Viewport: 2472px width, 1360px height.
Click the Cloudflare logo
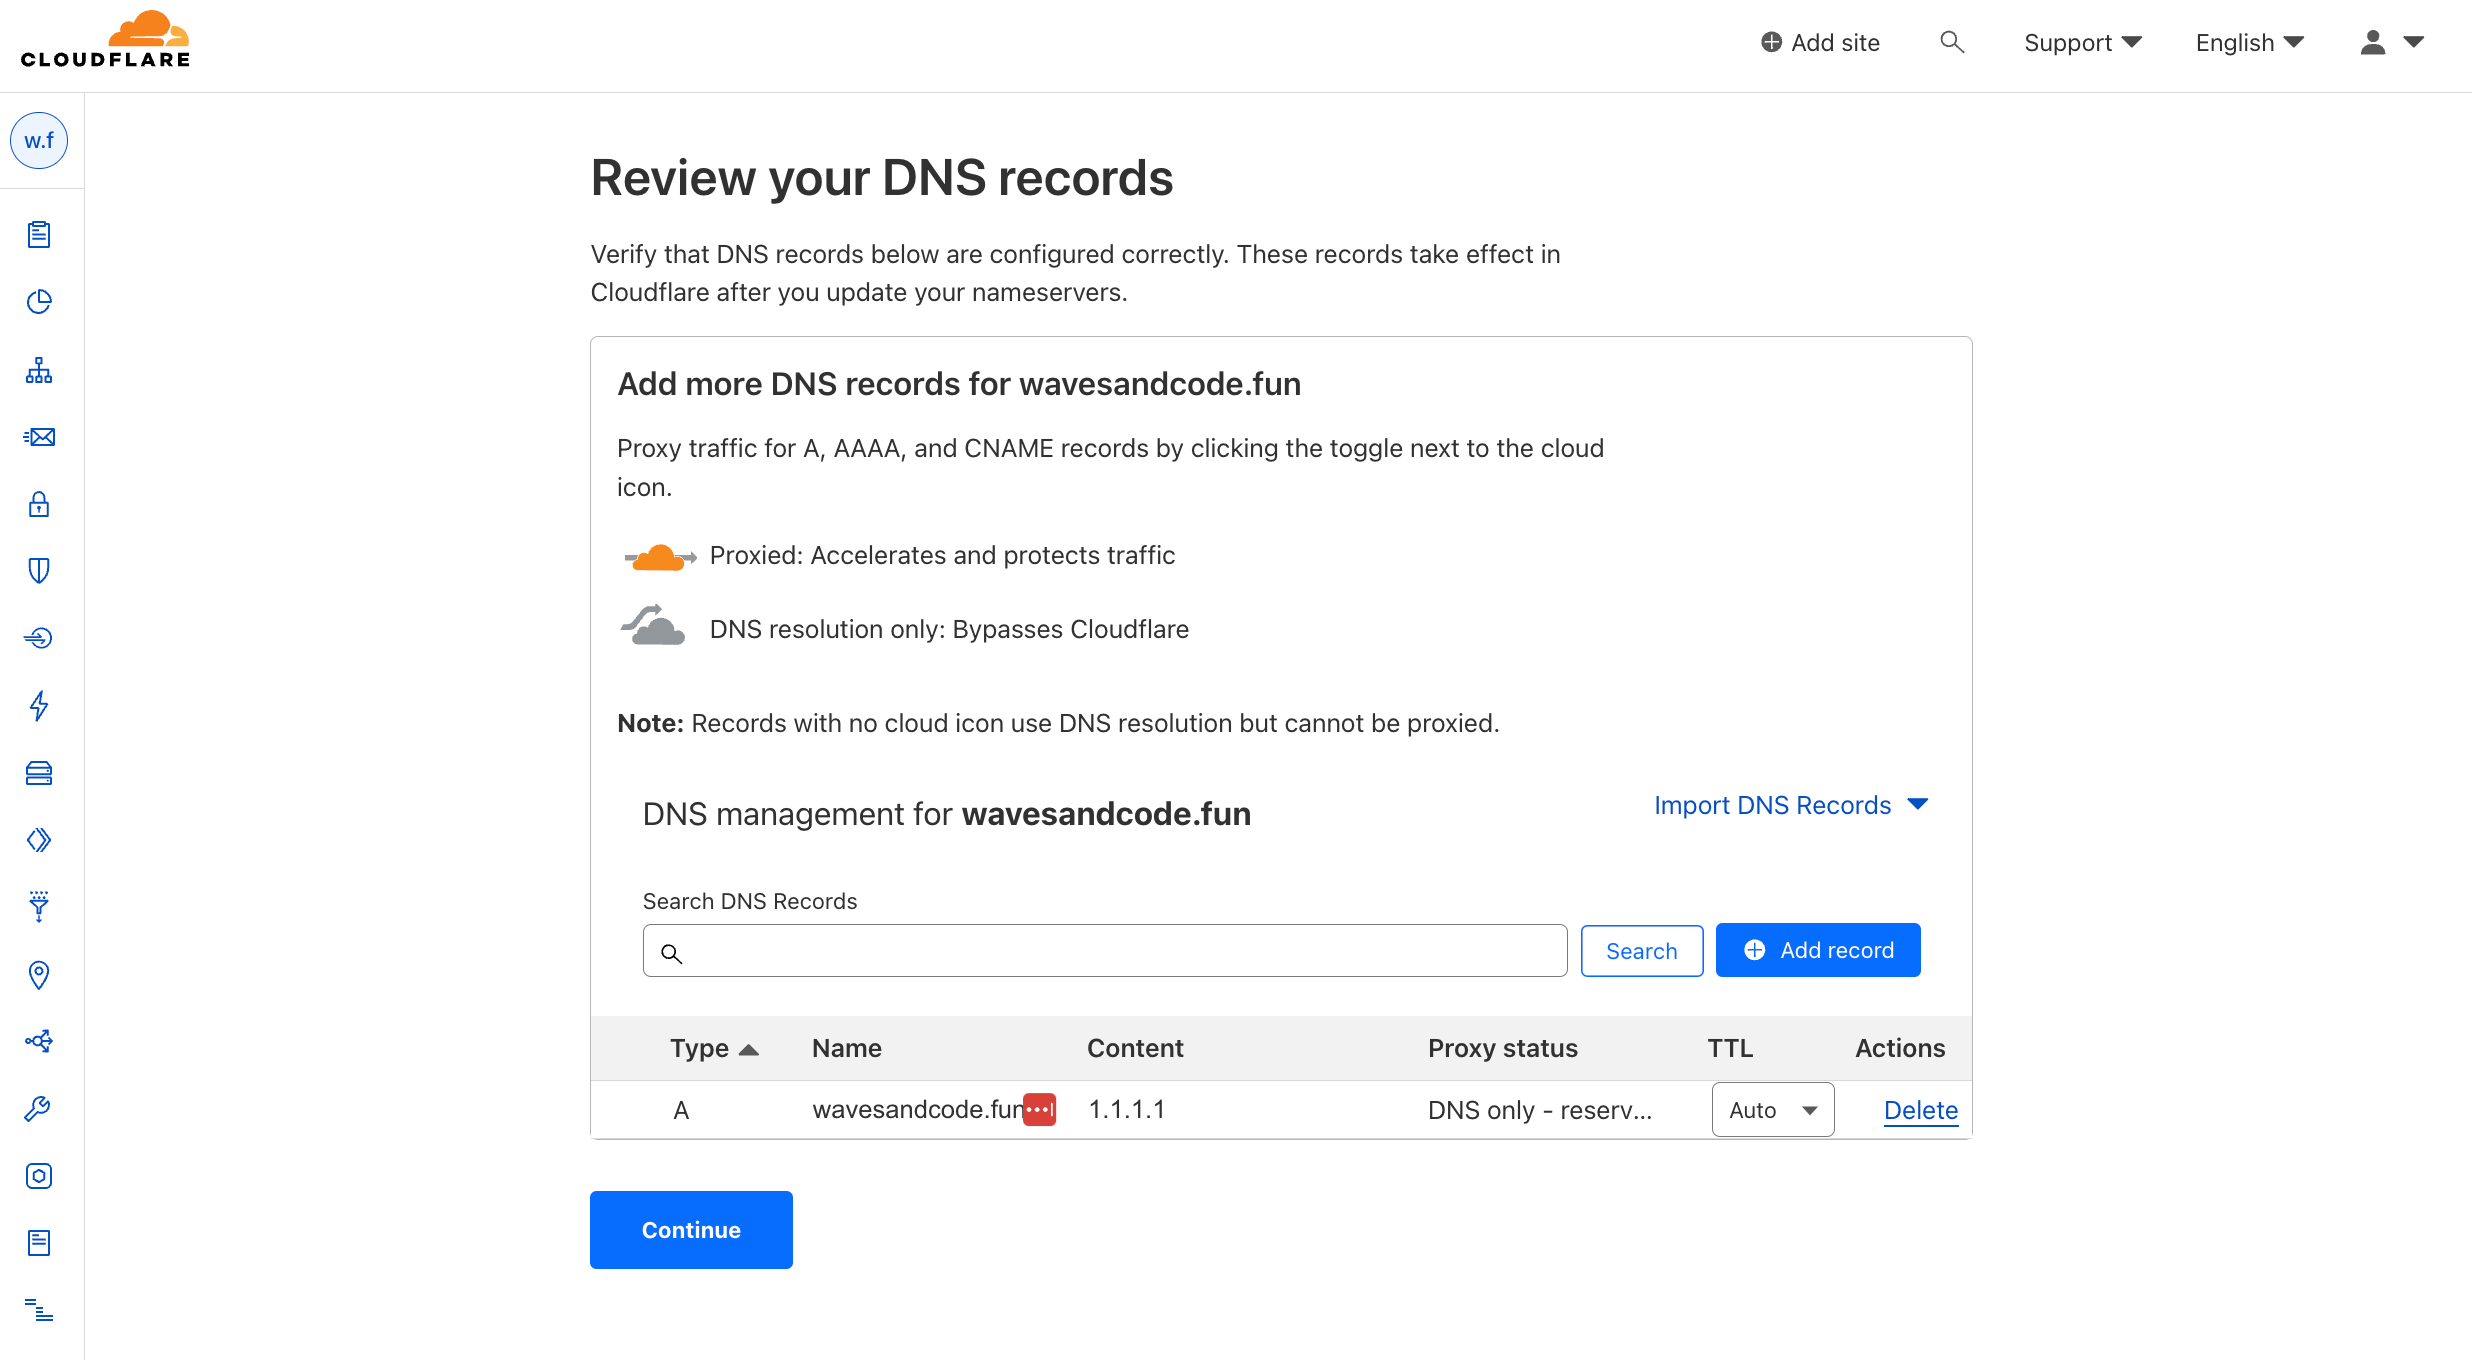tap(105, 40)
